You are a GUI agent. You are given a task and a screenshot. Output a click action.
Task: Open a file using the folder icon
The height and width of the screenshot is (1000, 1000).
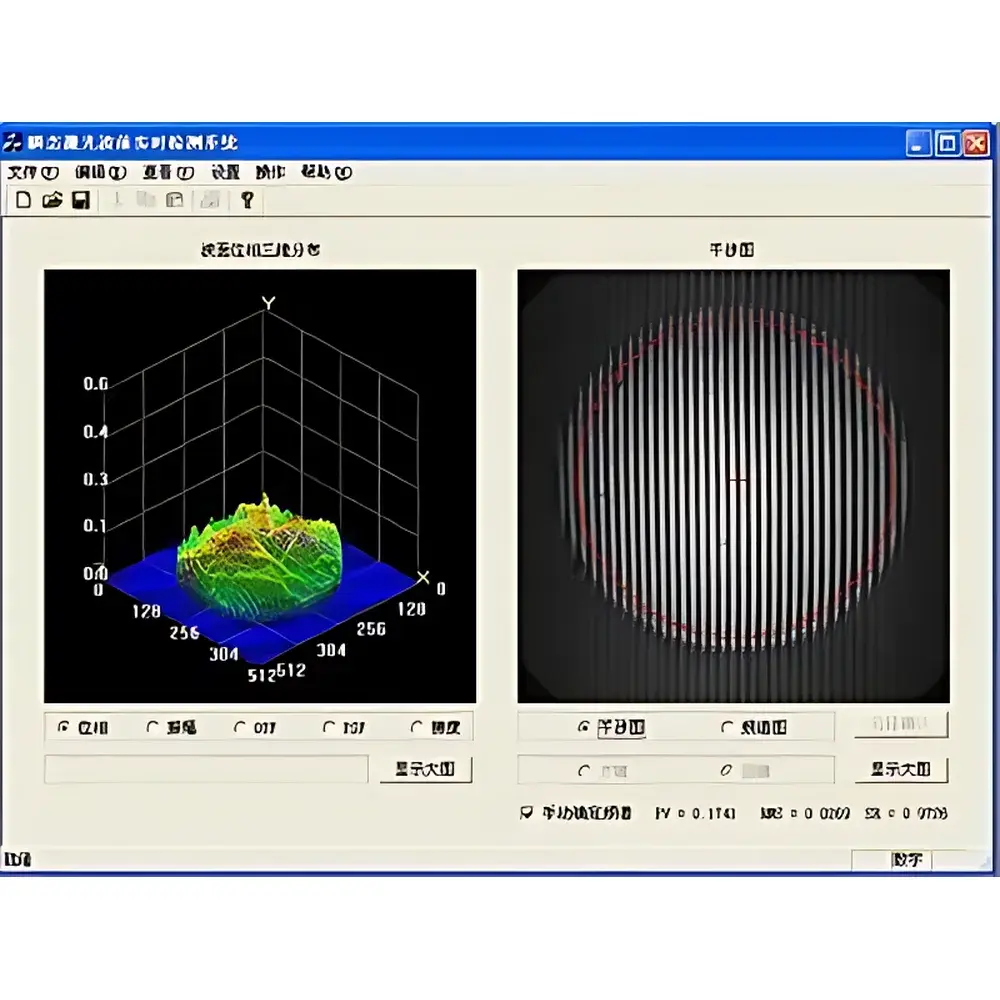52,199
